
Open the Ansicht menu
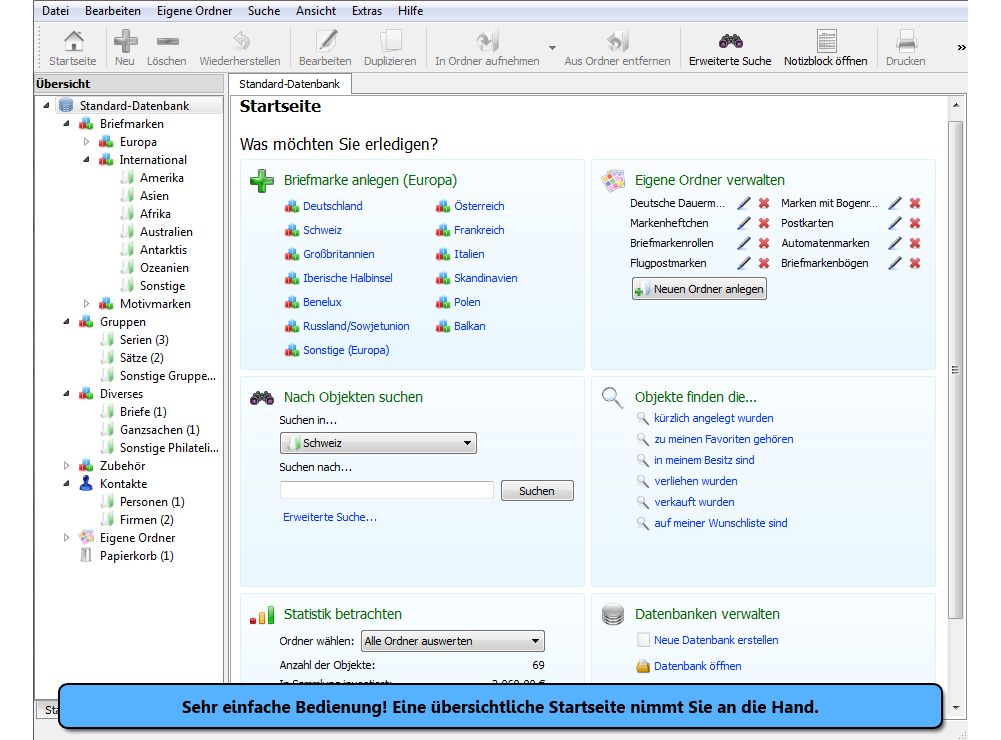pos(316,11)
